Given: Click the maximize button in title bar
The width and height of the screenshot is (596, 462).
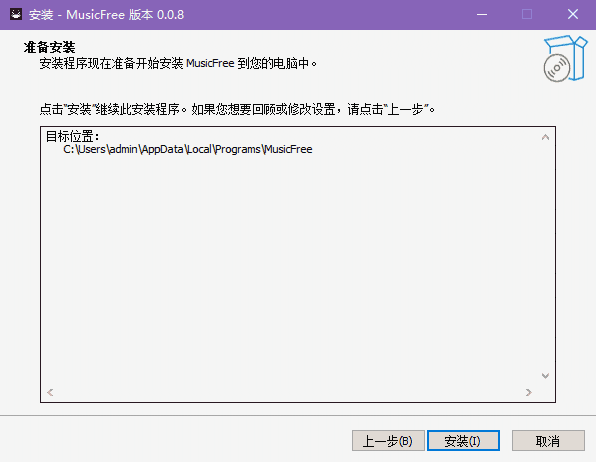Looking at the screenshot, I should (x=527, y=14).
